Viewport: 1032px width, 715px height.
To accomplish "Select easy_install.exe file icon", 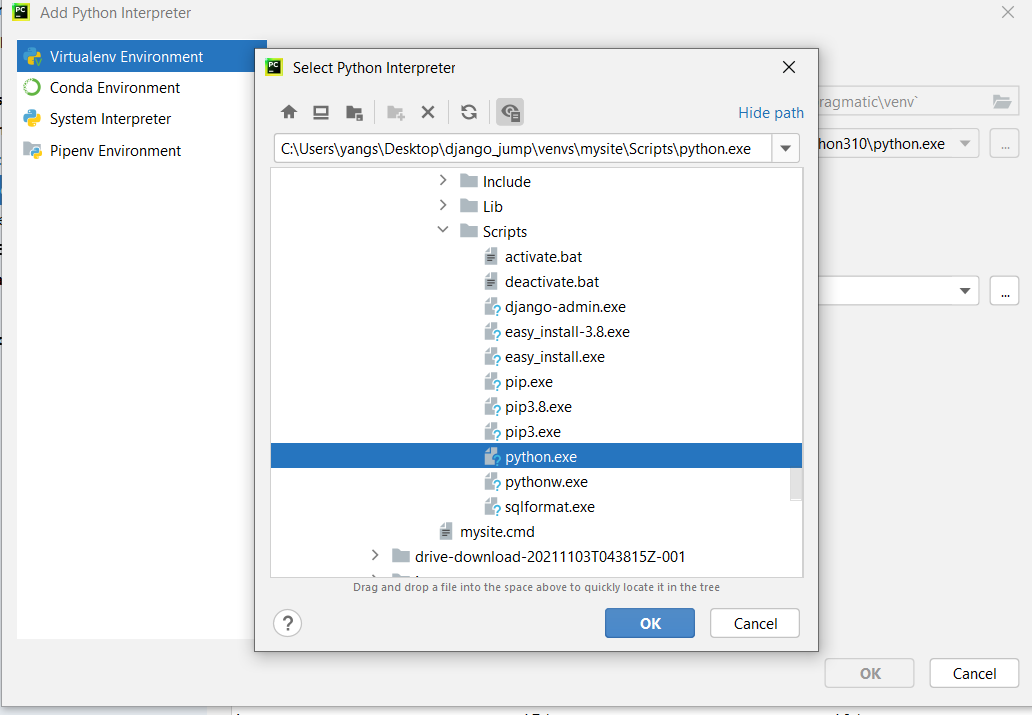I will coord(492,357).
